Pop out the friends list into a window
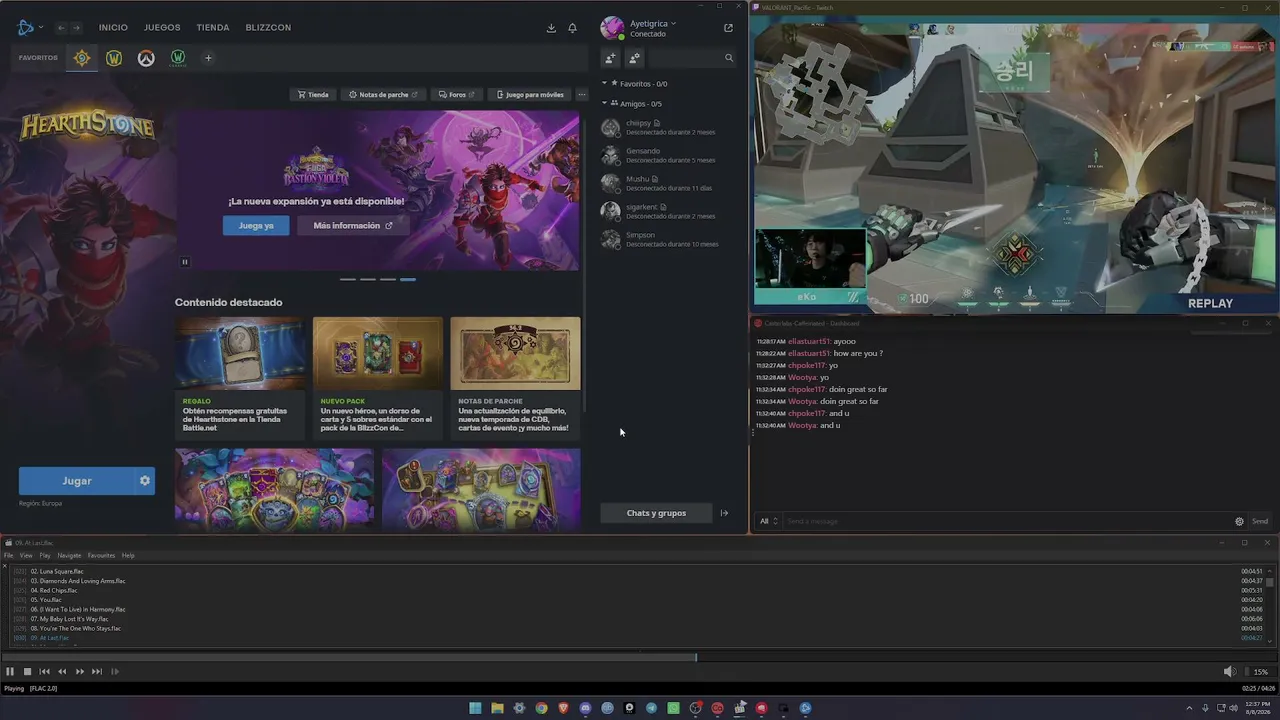Screen dimensions: 1280x720 [728, 28]
